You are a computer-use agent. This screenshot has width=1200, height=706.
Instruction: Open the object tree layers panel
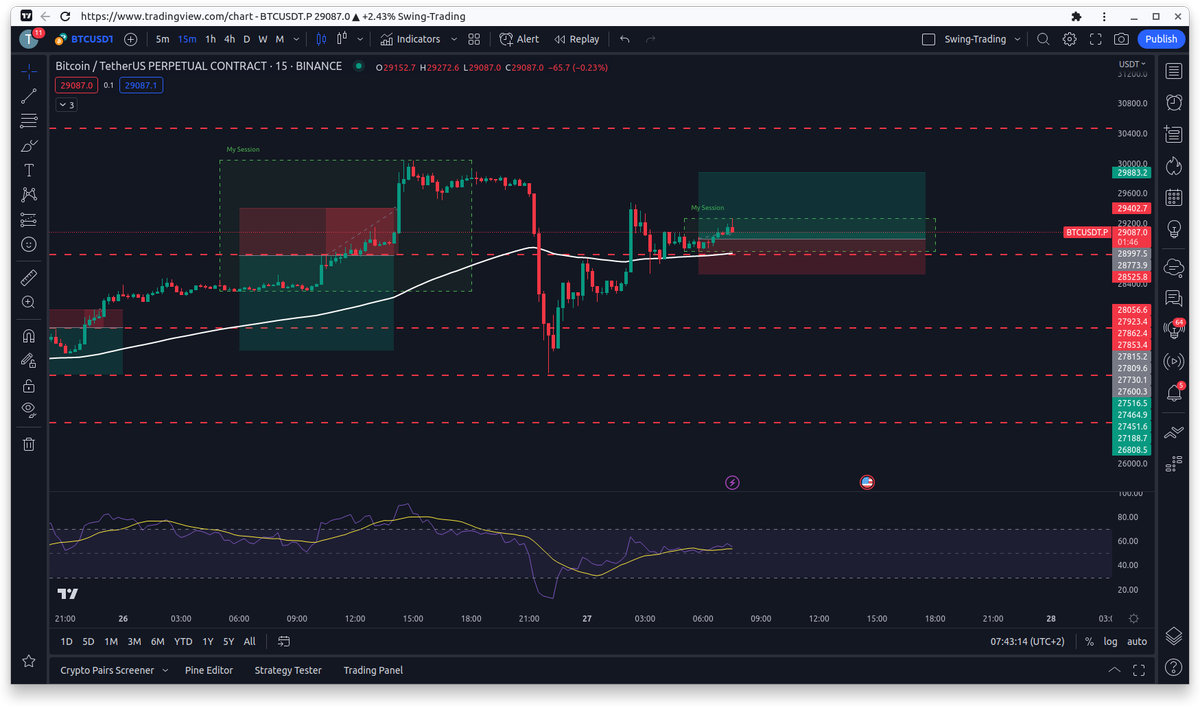(x=1174, y=638)
